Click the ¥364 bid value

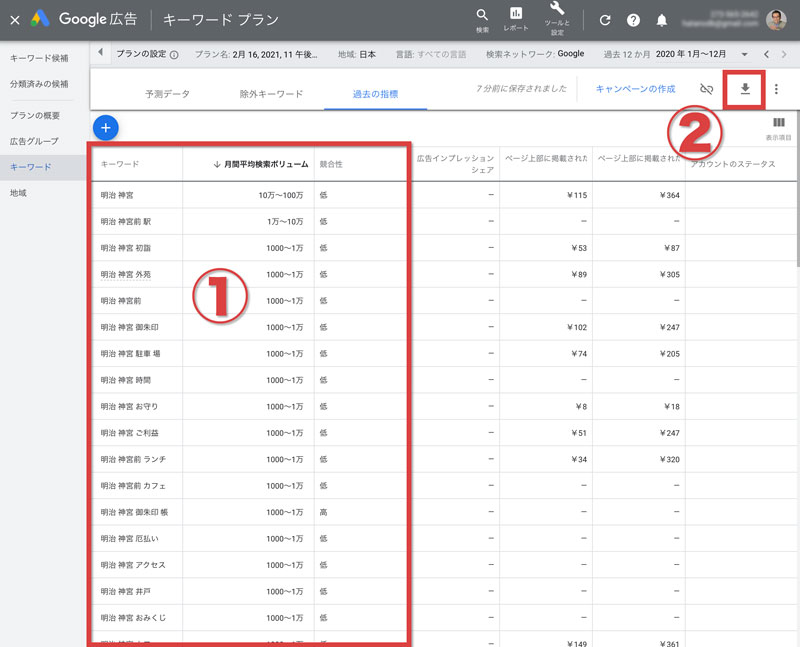(669, 195)
